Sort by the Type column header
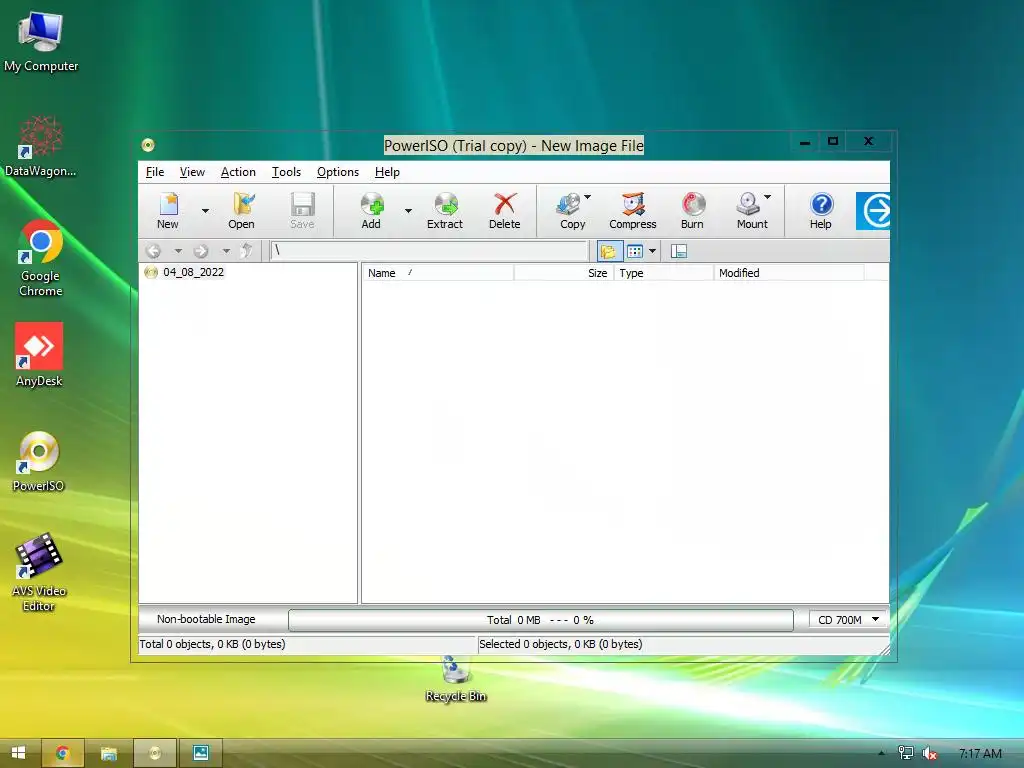Viewport: 1024px width, 768px height. [x=664, y=273]
